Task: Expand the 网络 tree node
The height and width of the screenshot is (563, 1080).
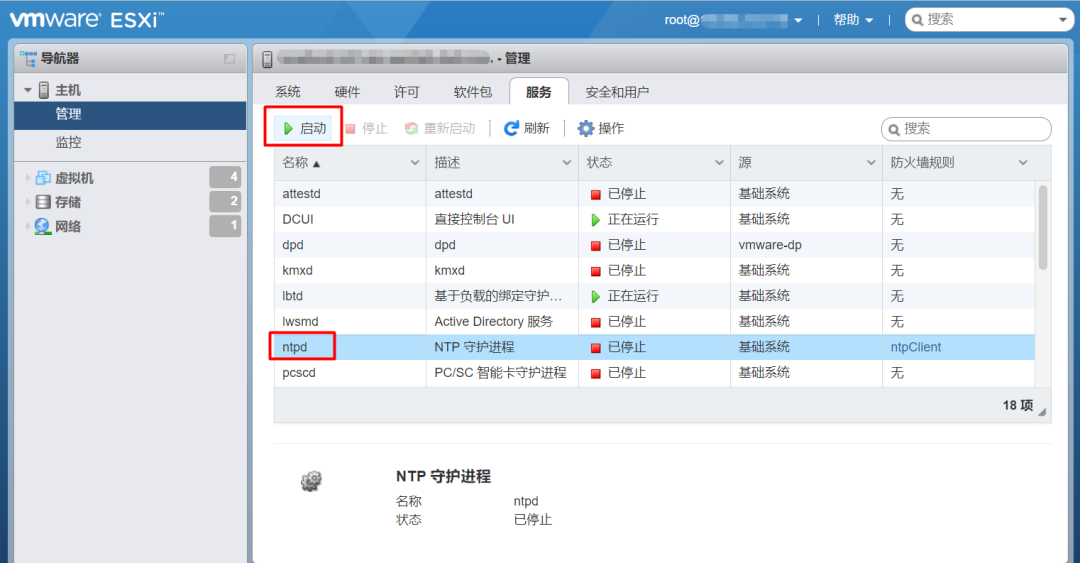Action: 28,226
